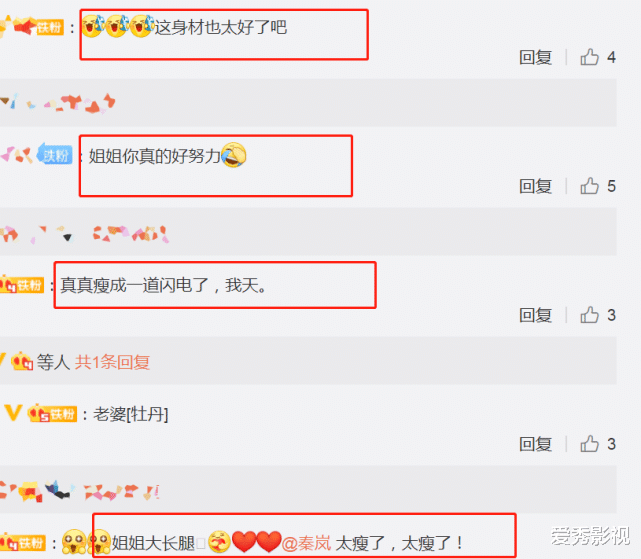The width and height of the screenshot is (641, 559).
Task: Click the 爱秀影视 watermark
Action: pos(590,536)
